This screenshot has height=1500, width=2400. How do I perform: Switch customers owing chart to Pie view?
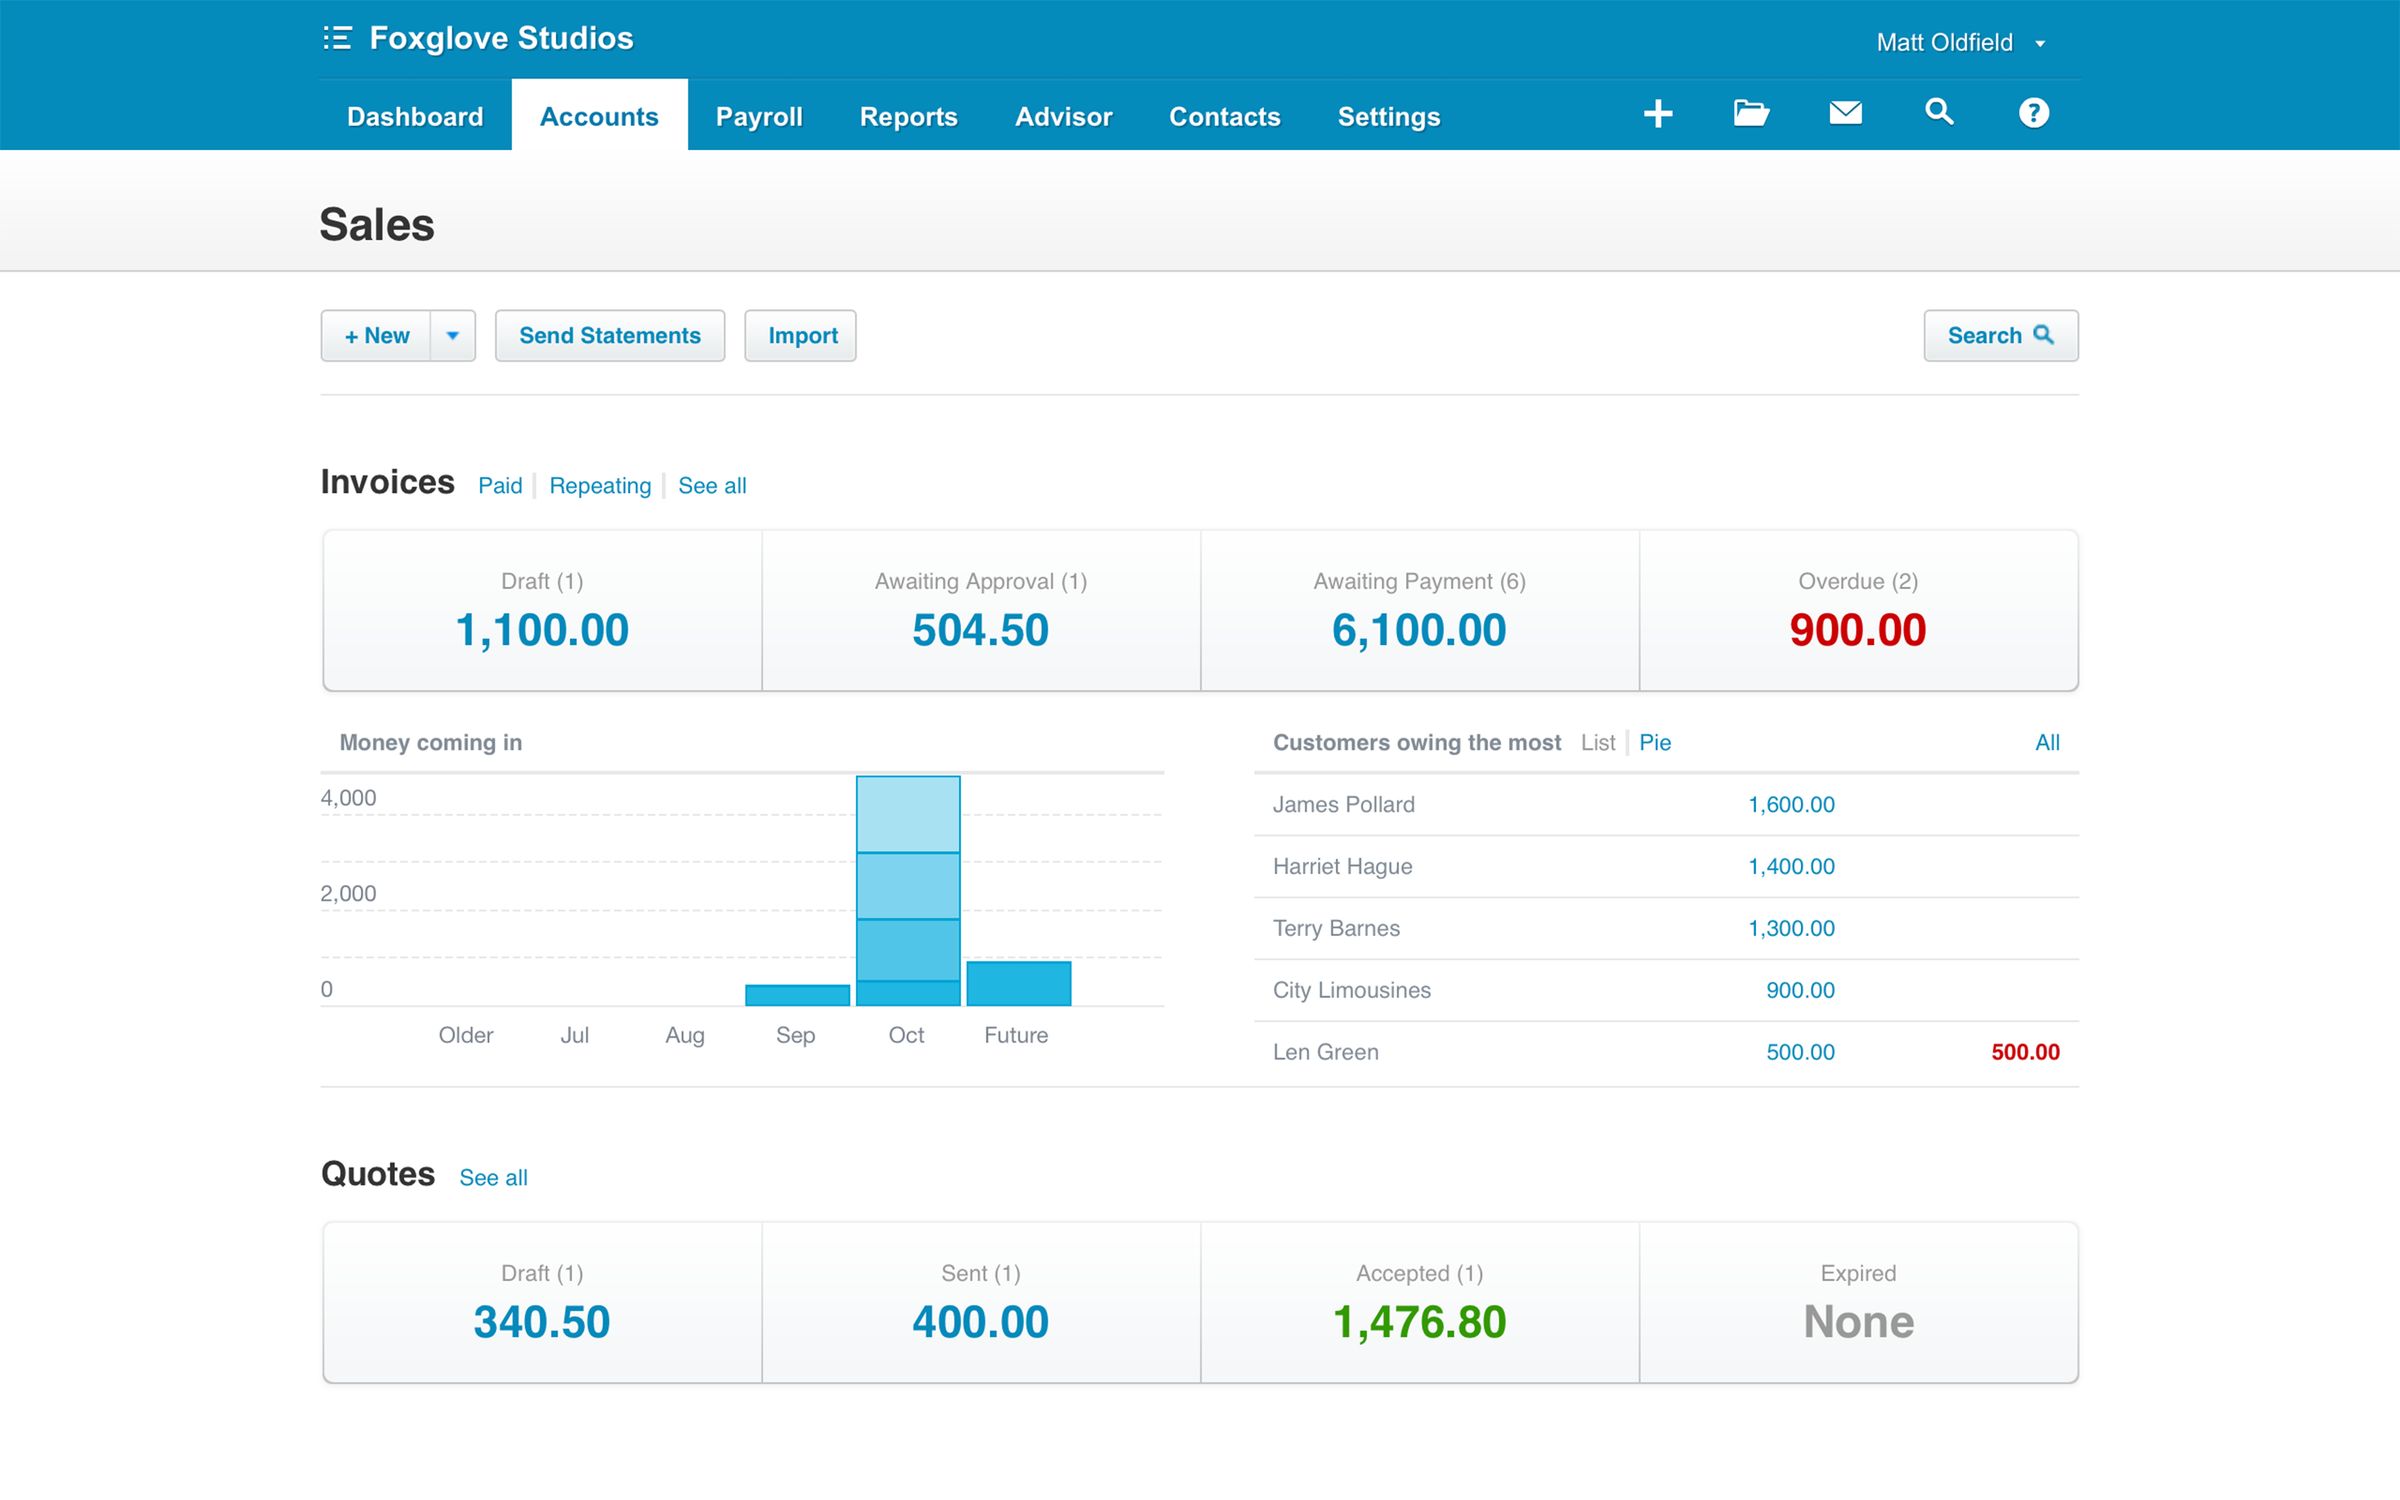pyautogui.click(x=1655, y=742)
